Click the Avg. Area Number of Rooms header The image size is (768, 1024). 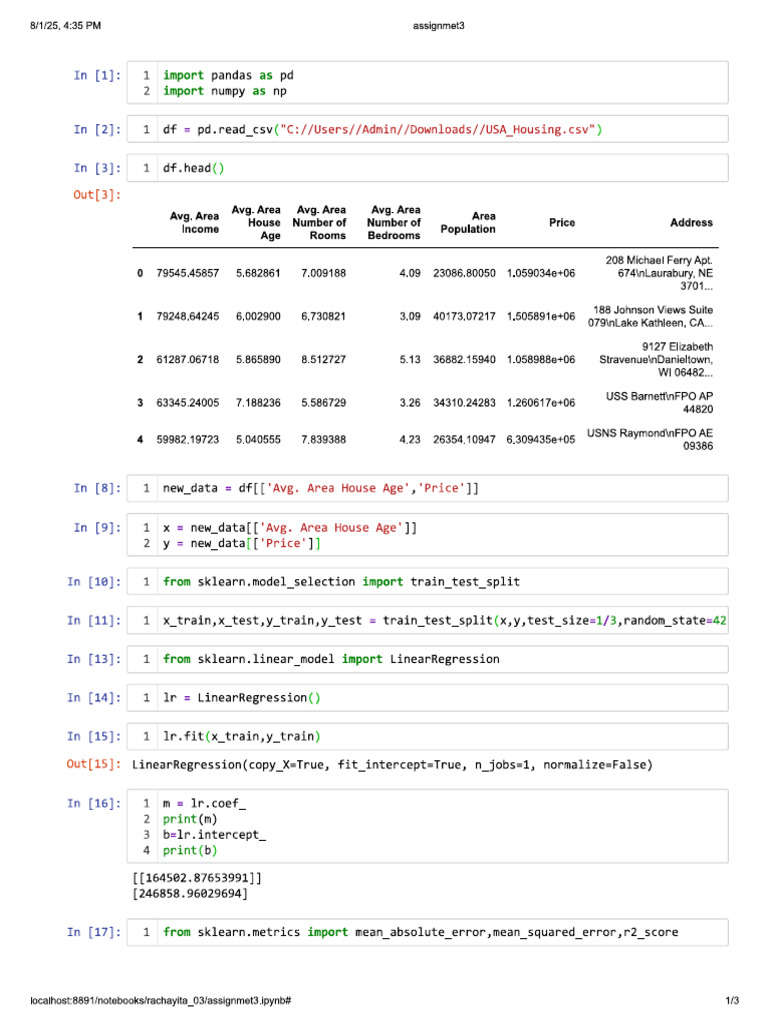319,223
